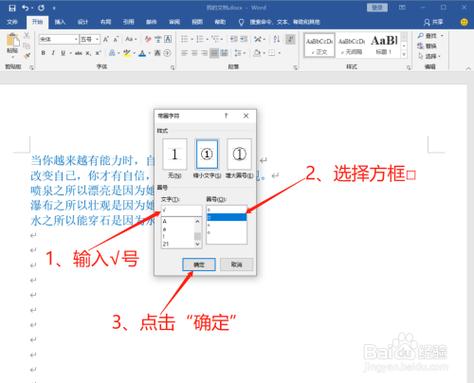Image resolution: width=474 pixels, height=383 pixels.
Task: Open the 文件 (File) tab
Action: pyautogui.click(x=12, y=22)
